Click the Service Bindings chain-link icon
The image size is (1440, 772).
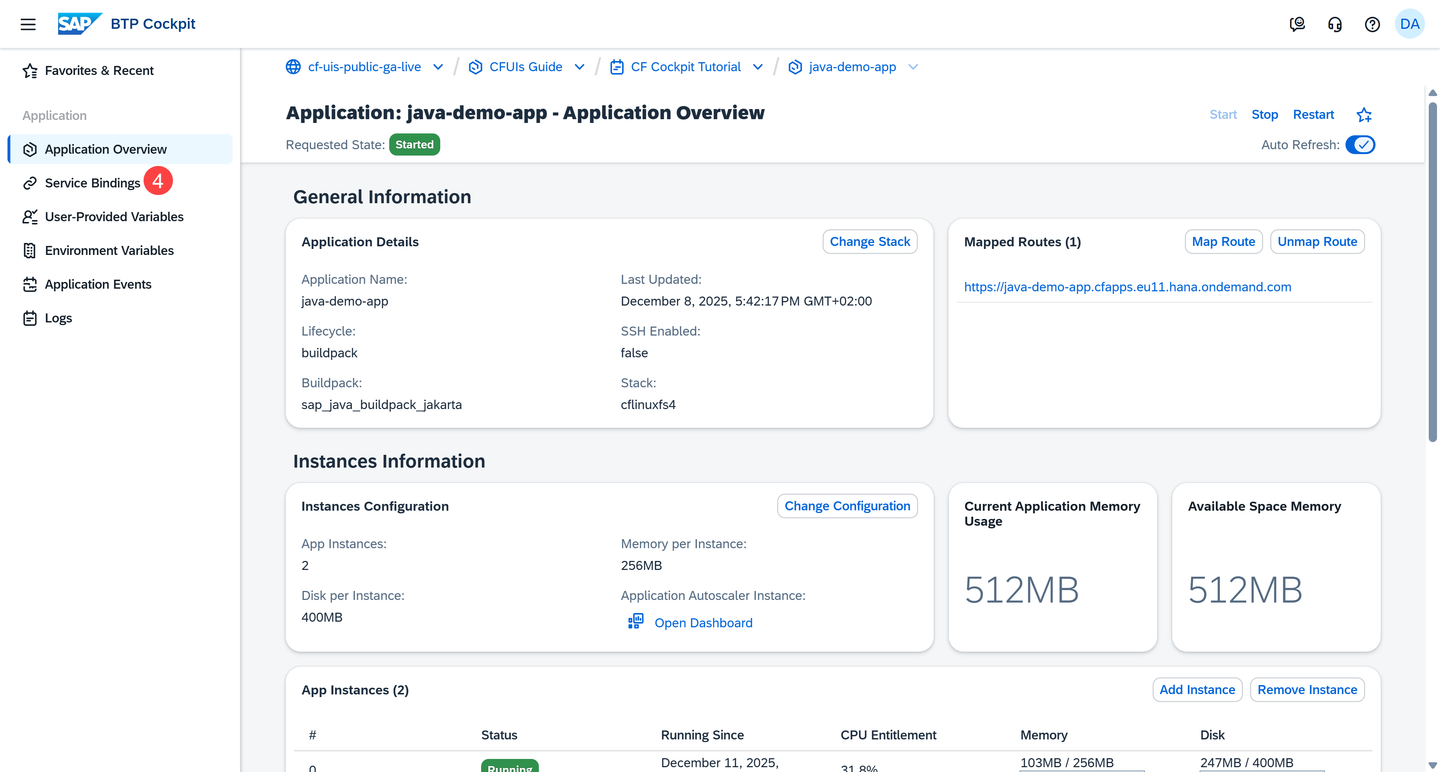pos(30,183)
